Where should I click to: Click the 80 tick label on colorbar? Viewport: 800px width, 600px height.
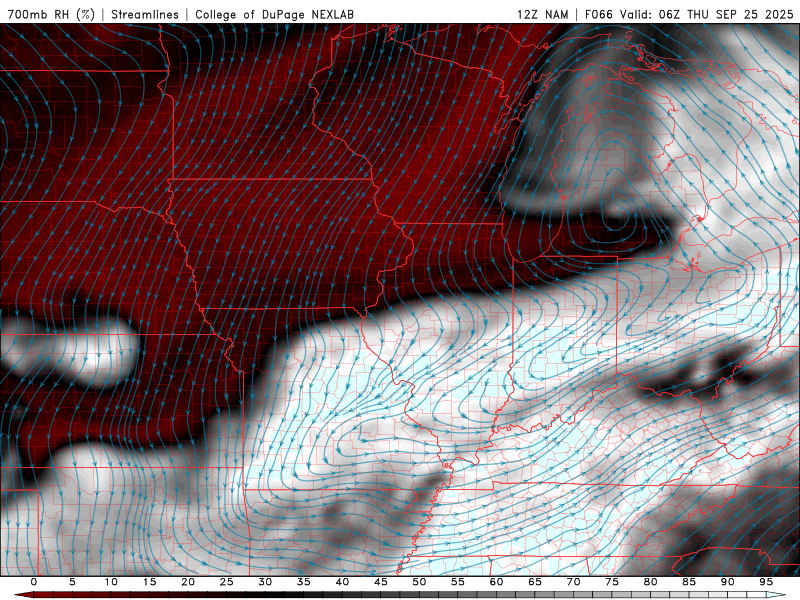[650, 582]
